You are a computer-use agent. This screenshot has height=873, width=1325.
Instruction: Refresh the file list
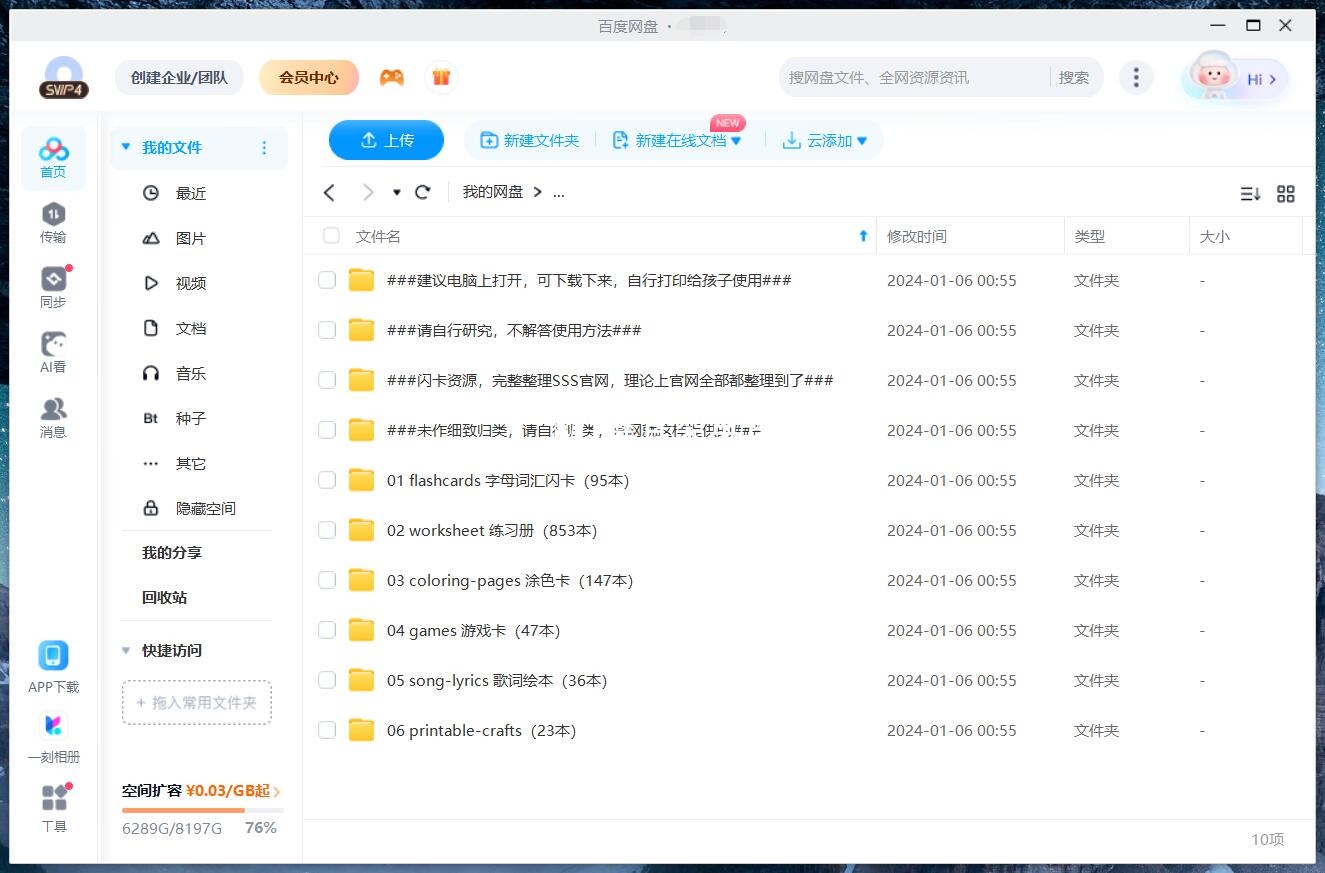coord(422,191)
